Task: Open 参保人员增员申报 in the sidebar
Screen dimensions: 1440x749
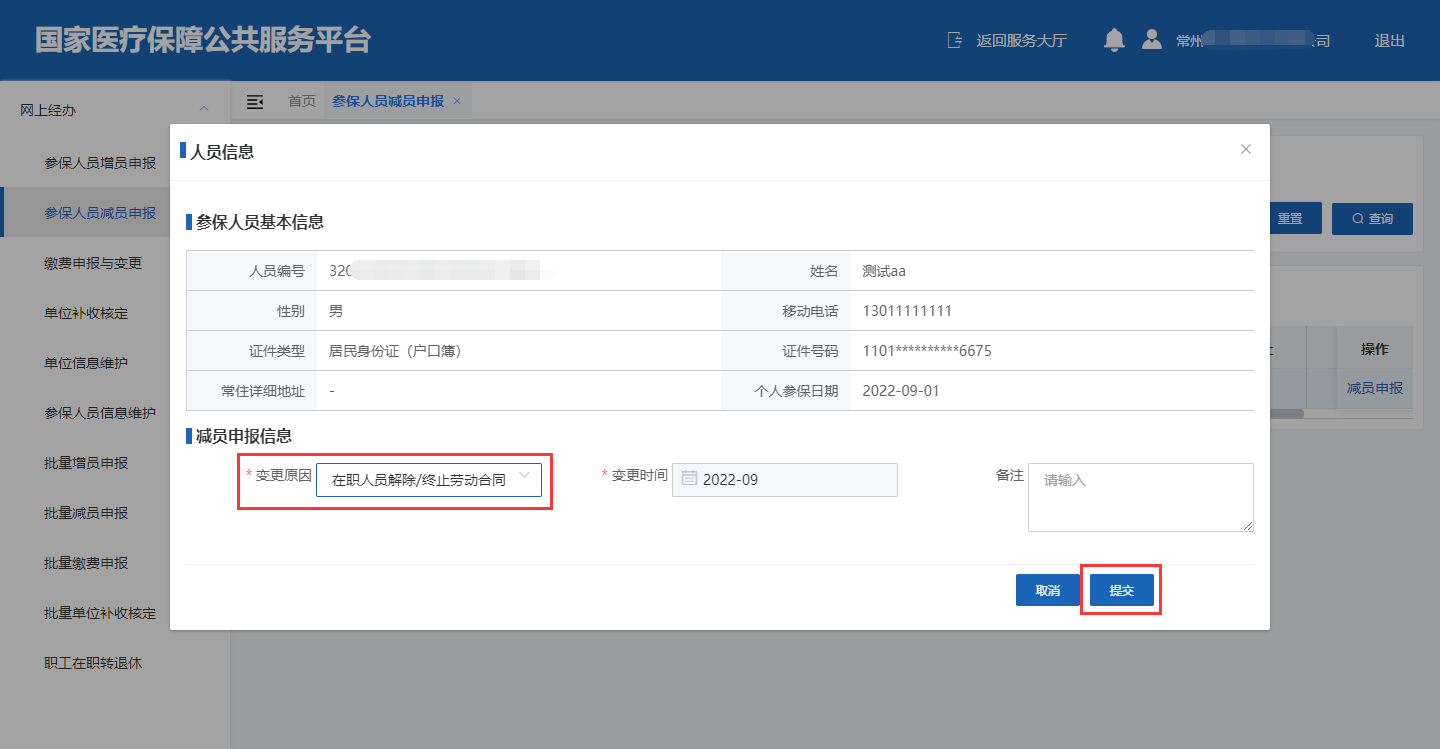Action: 100,163
